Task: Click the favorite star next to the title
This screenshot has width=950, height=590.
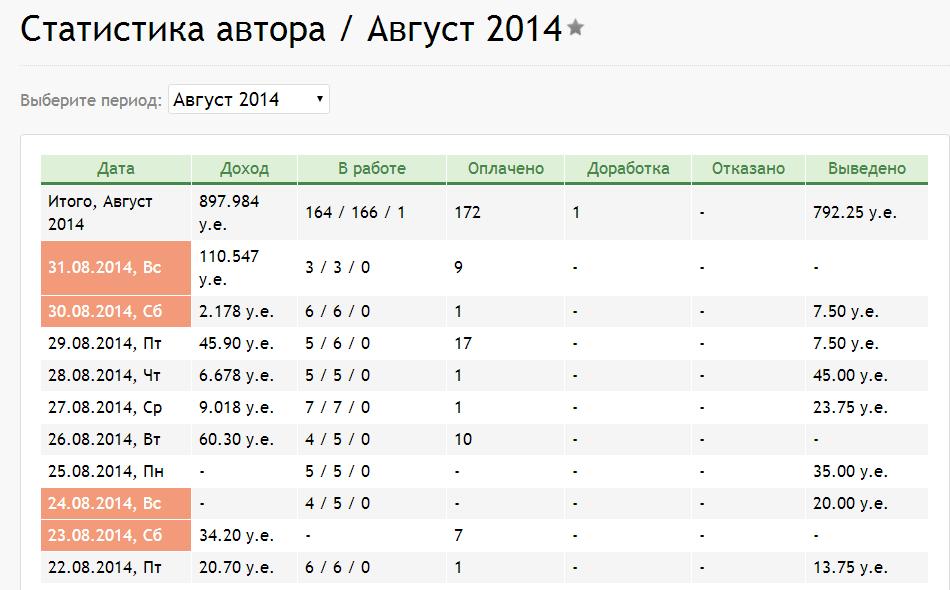Action: 575,29
